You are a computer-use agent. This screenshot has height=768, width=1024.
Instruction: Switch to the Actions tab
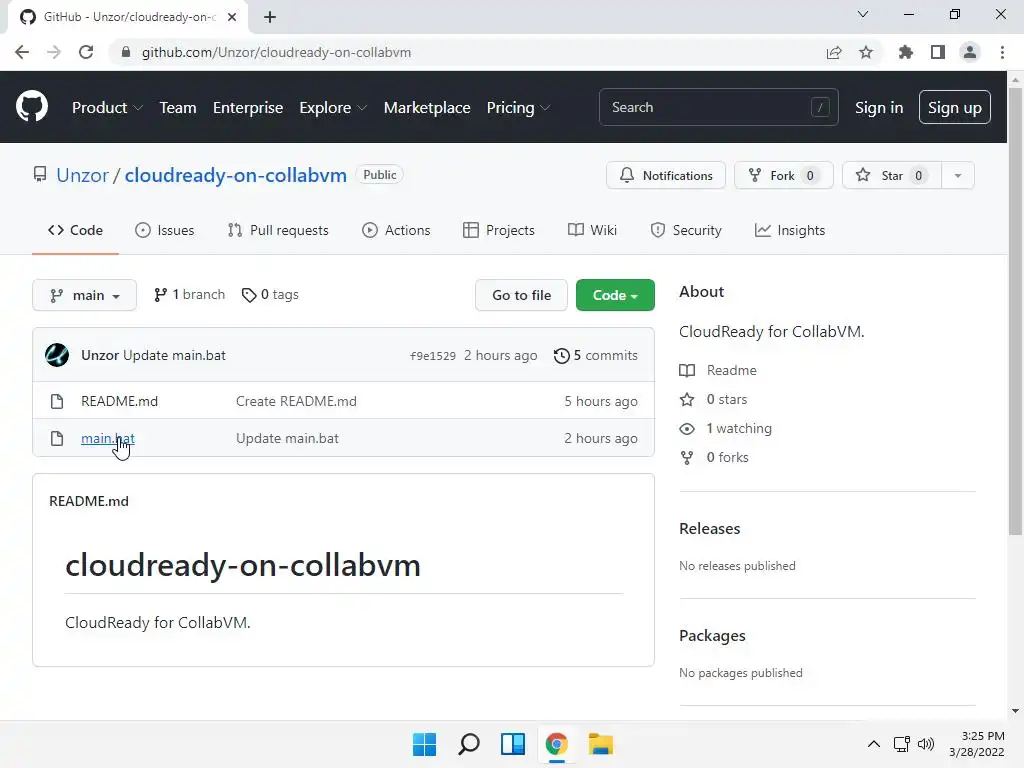[396, 230]
